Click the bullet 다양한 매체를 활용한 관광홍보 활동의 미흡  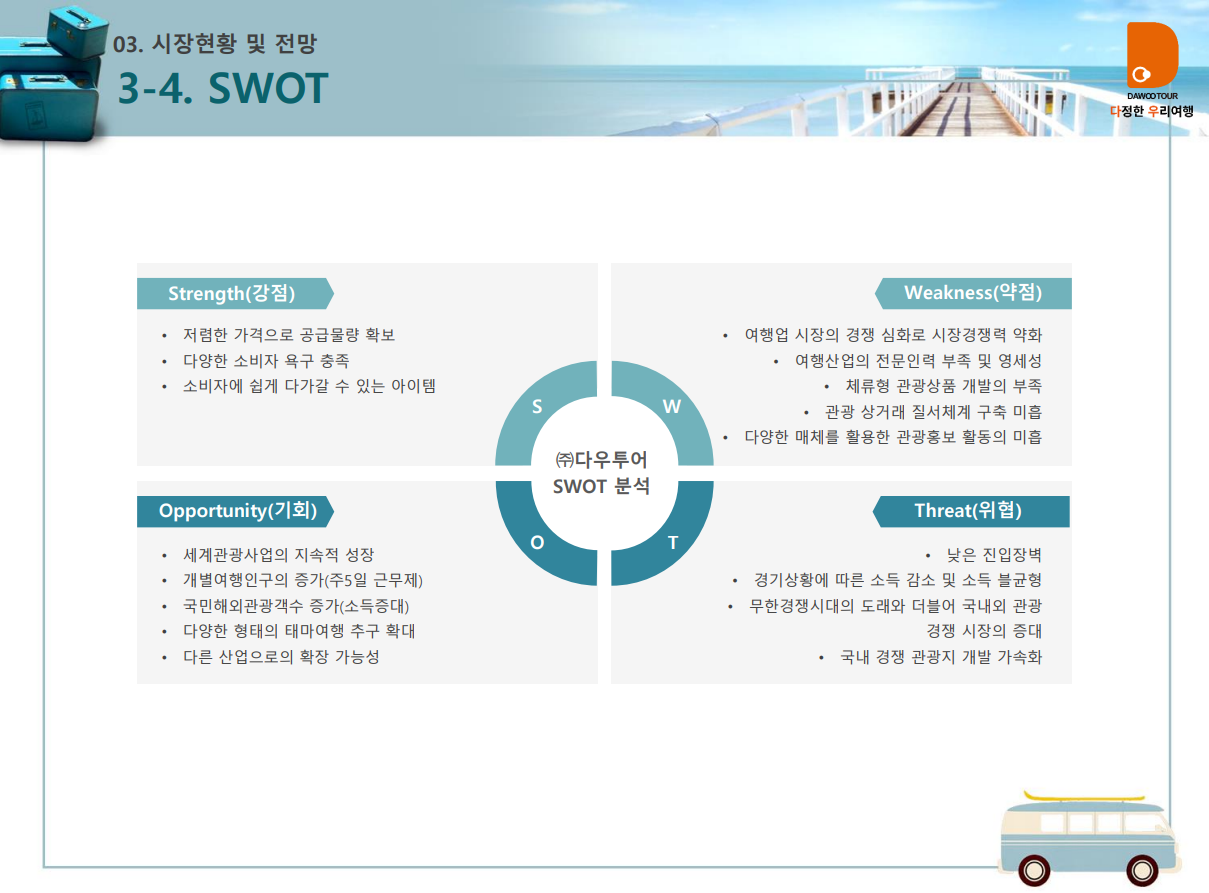(x=893, y=437)
